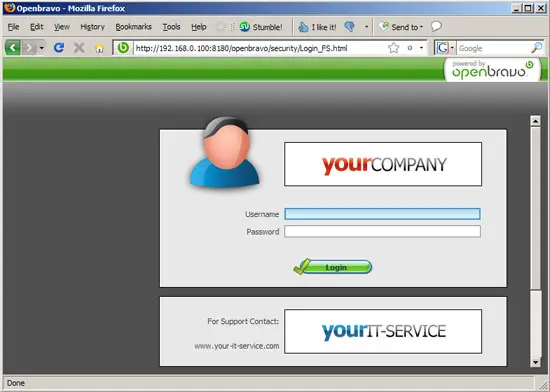The image size is (550, 392).
Task: Bookmark this page with the star icon
Action: [394, 48]
